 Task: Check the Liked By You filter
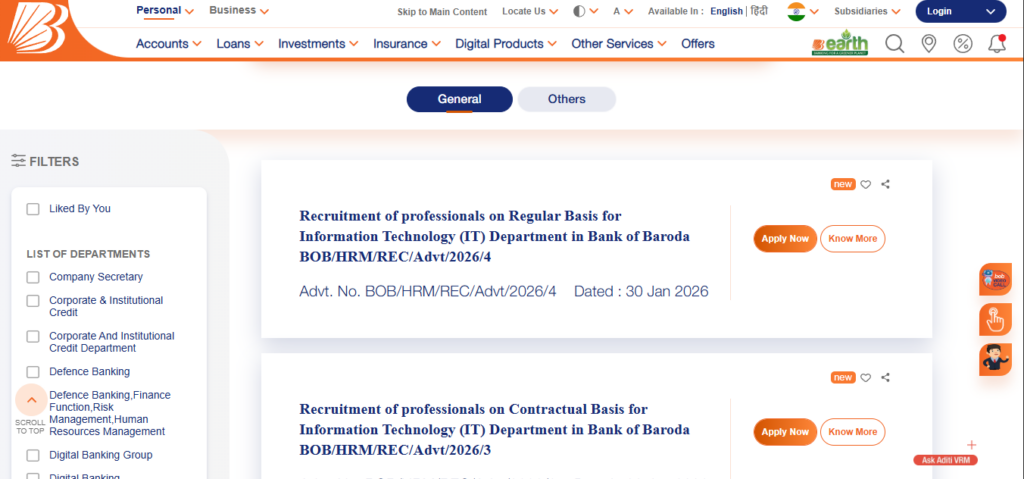[x=33, y=209]
